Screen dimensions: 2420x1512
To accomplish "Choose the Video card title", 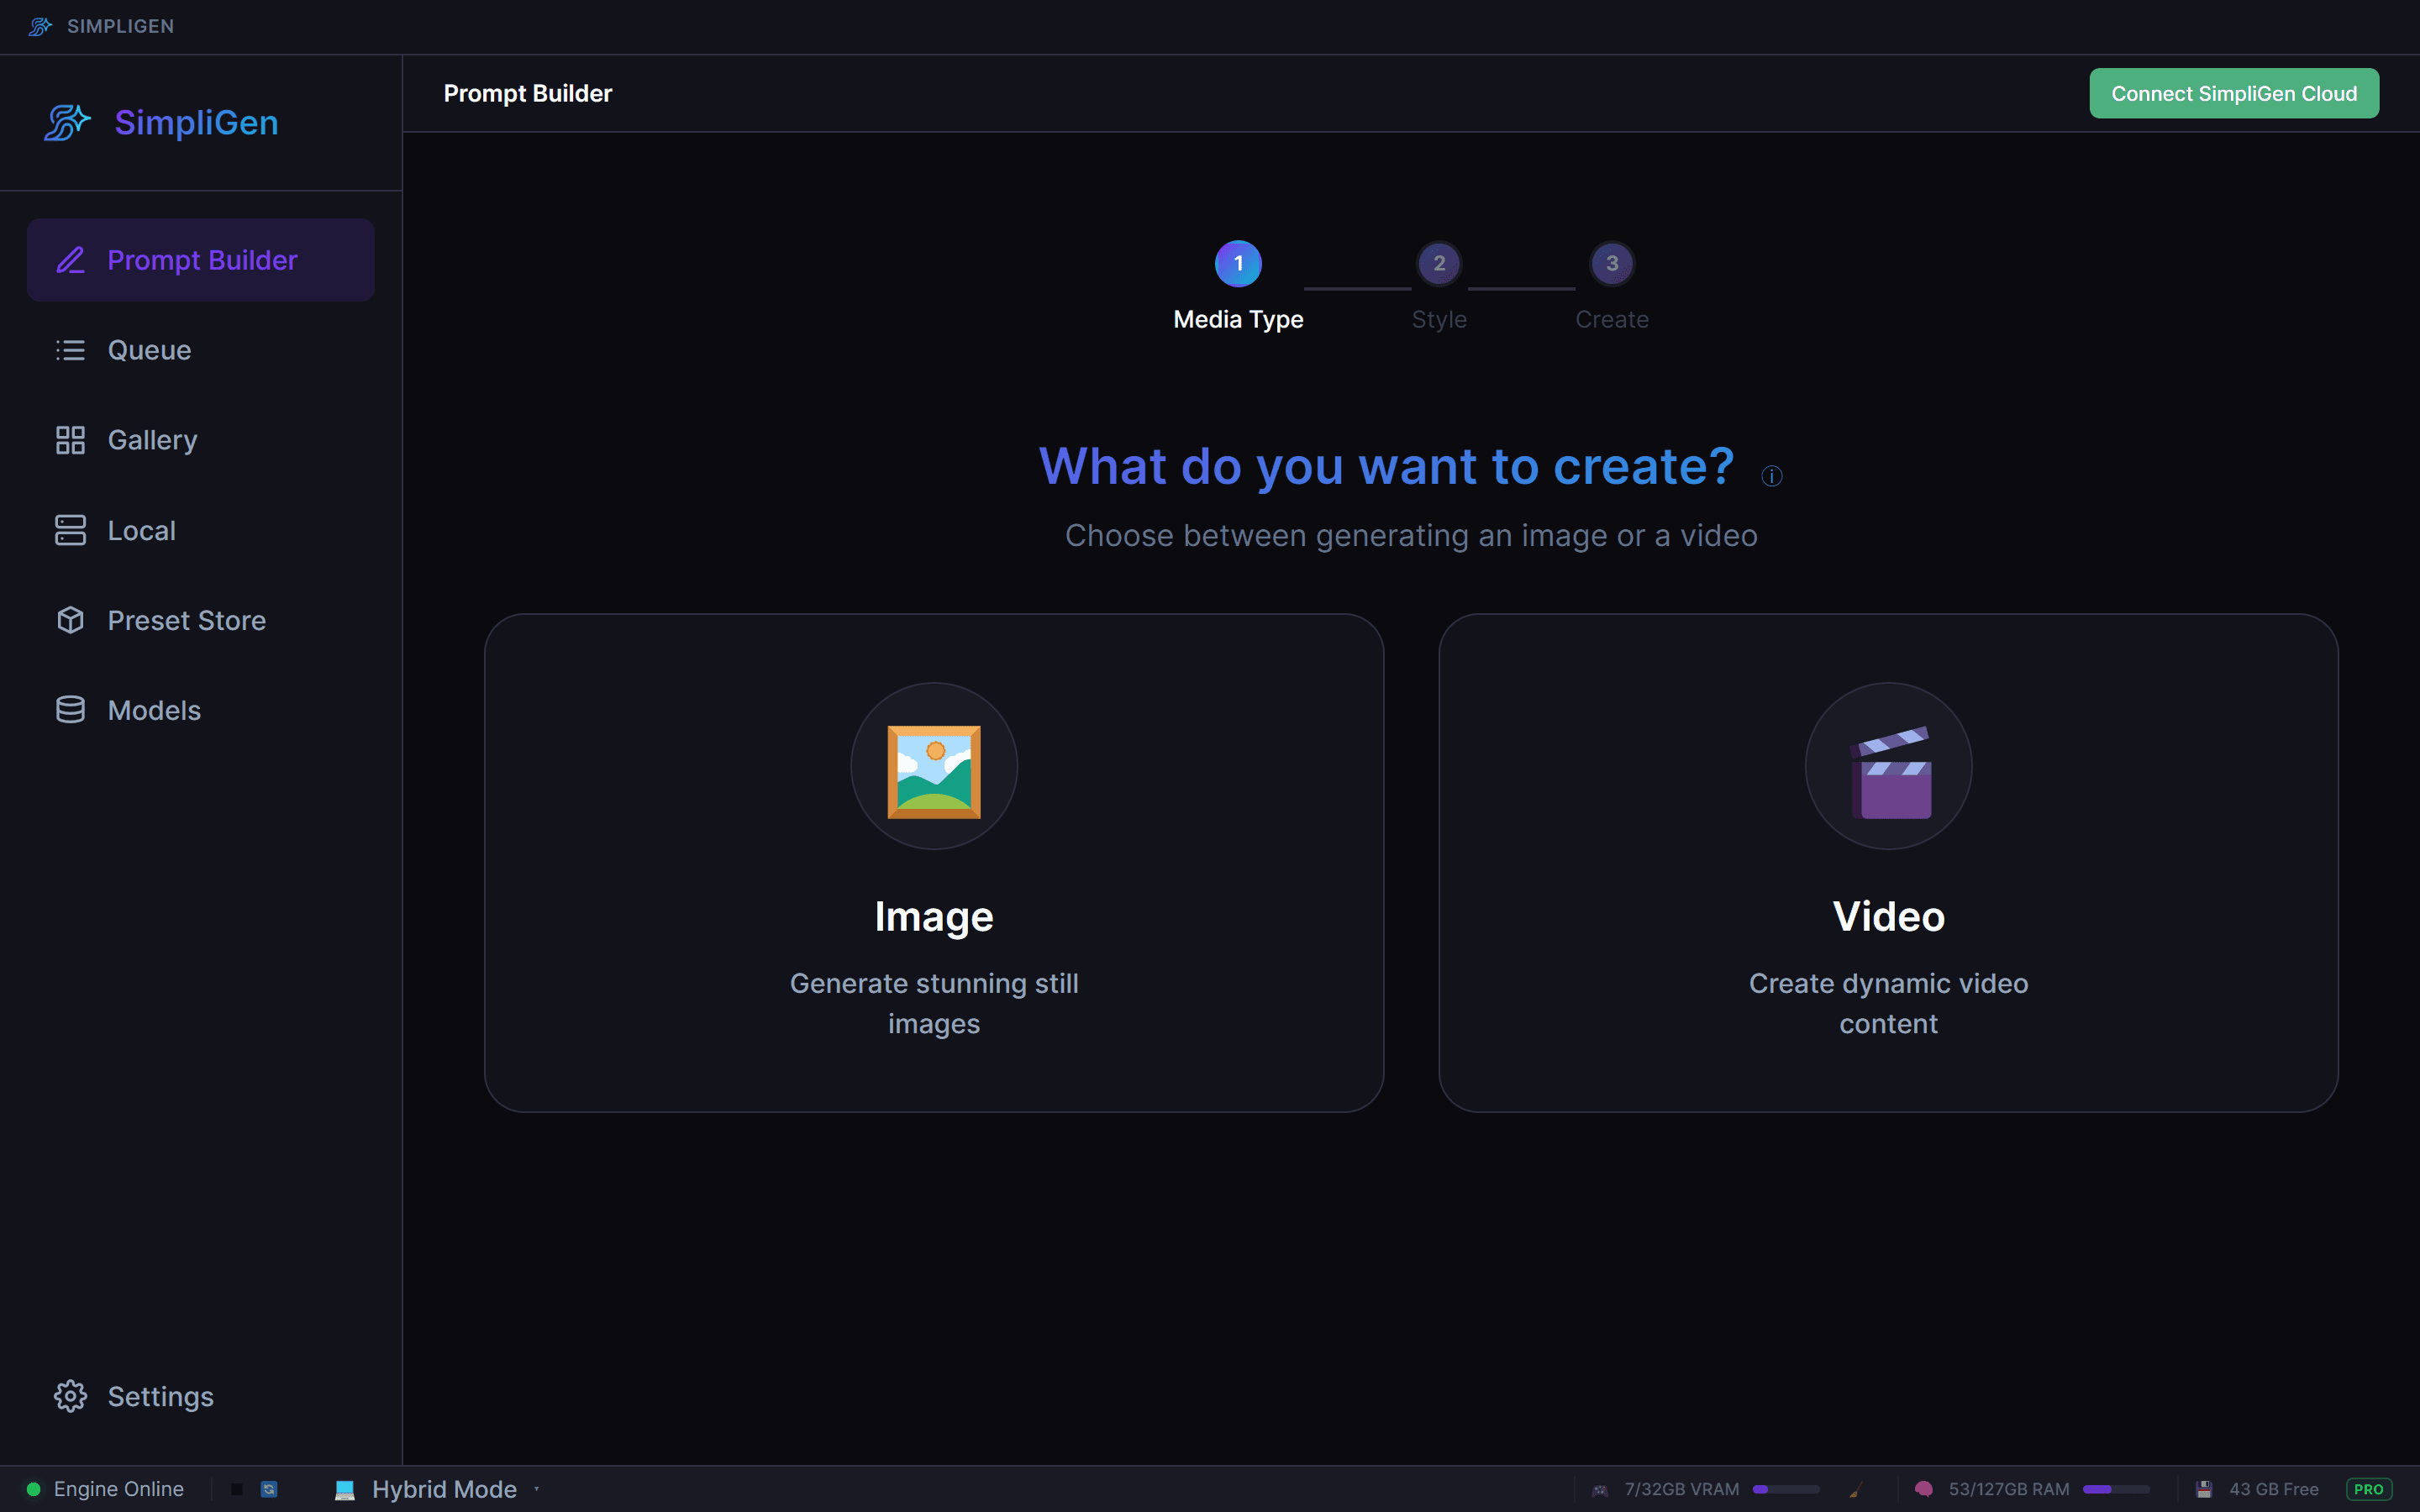I will tap(1889, 916).
